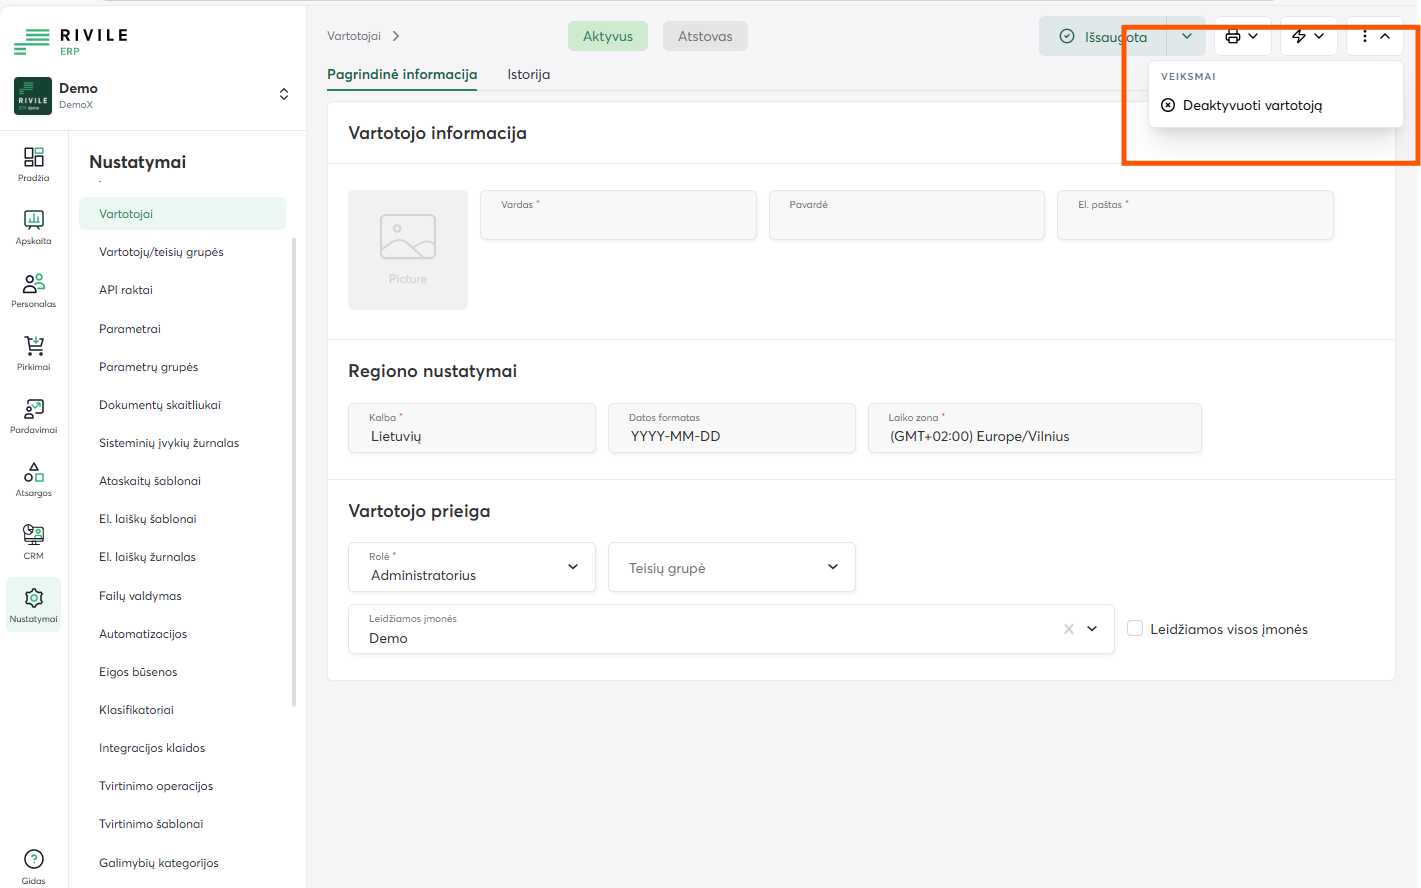The width and height of the screenshot is (1421, 888).
Task: Open the print options dropdown
Action: coord(1242,36)
